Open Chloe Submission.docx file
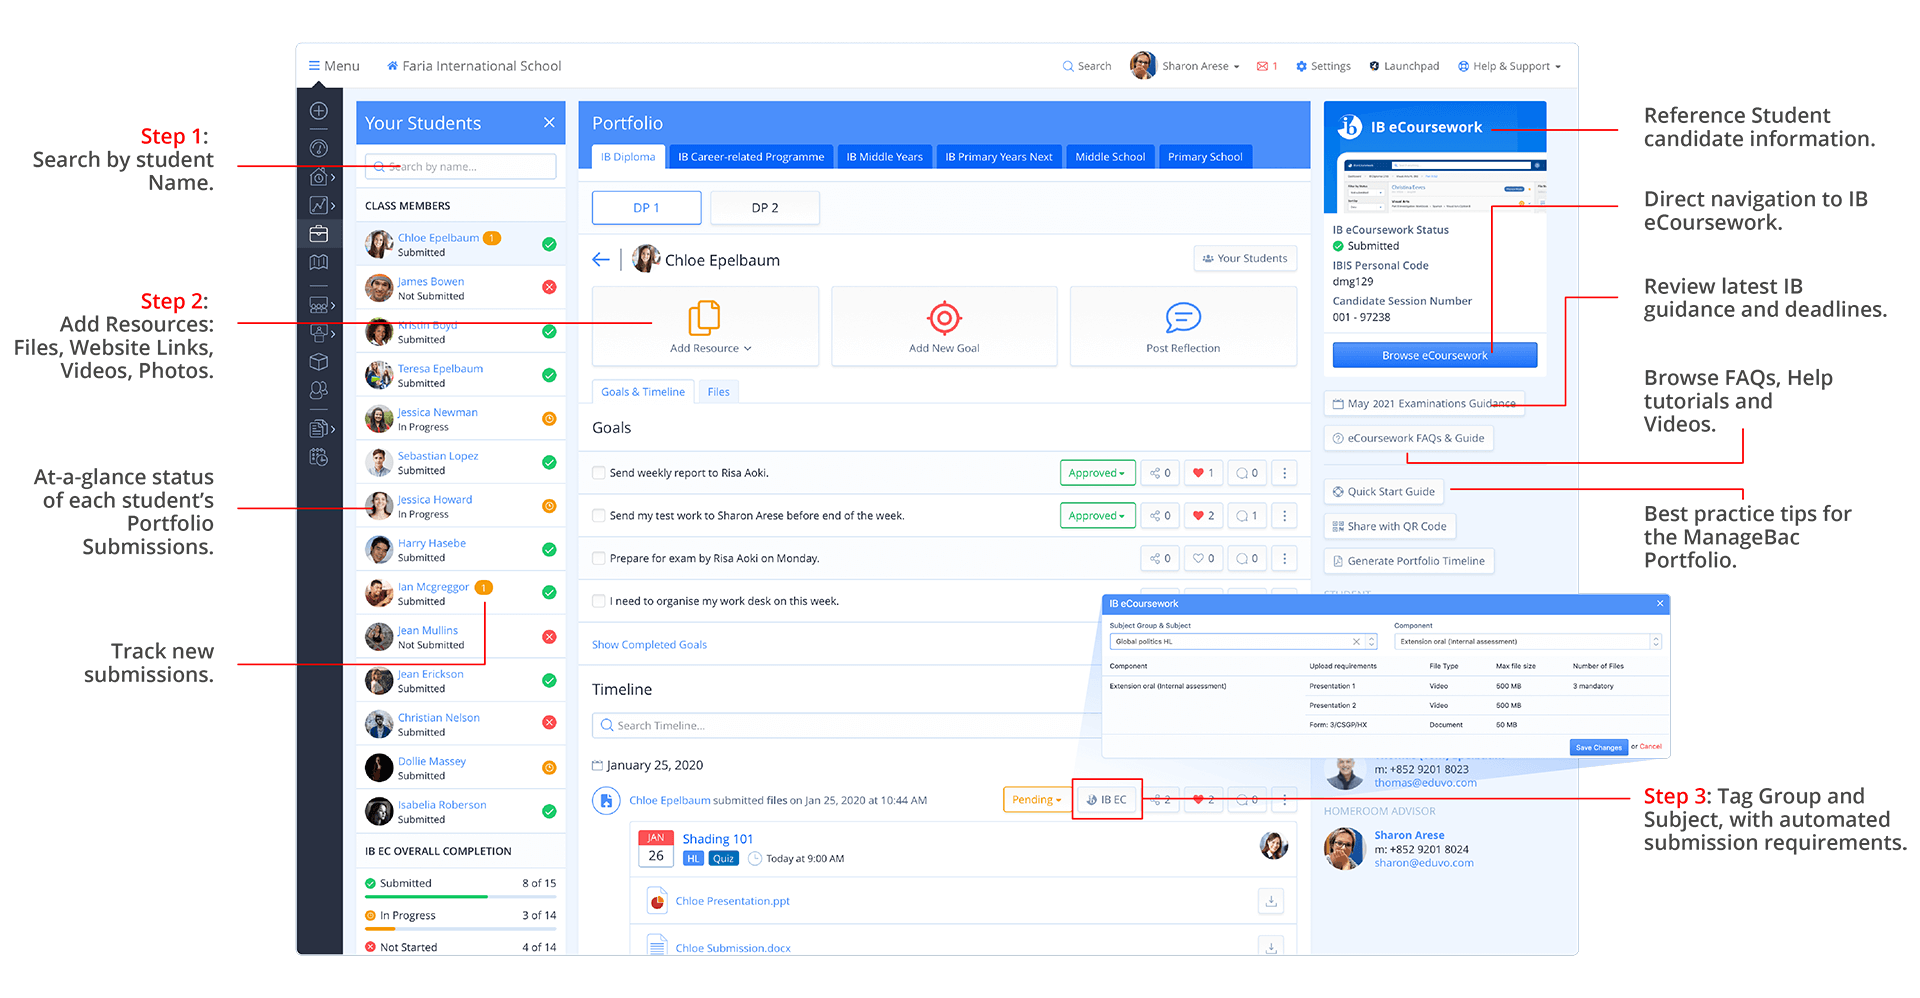1920x998 pixels. tap(732, 948)
